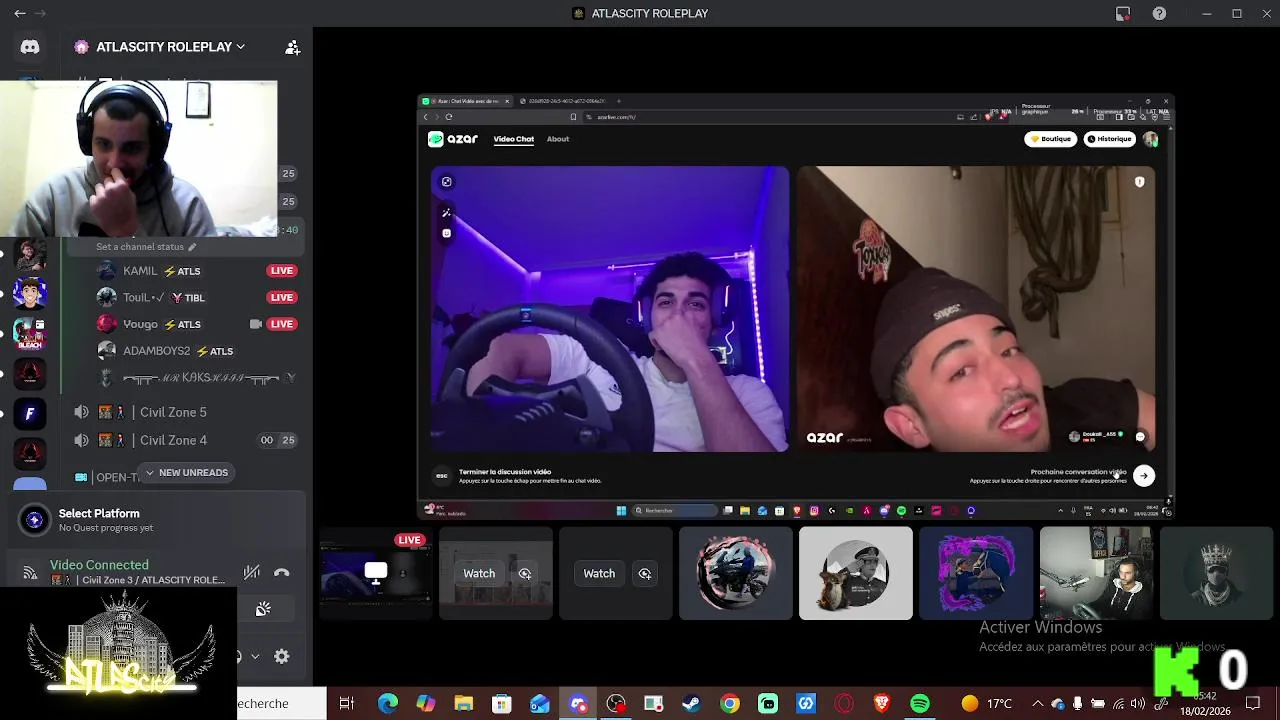Open Steam from the taskbar
The height and width of the screenshot is (720, 1280).
click(x=691, y=703)
